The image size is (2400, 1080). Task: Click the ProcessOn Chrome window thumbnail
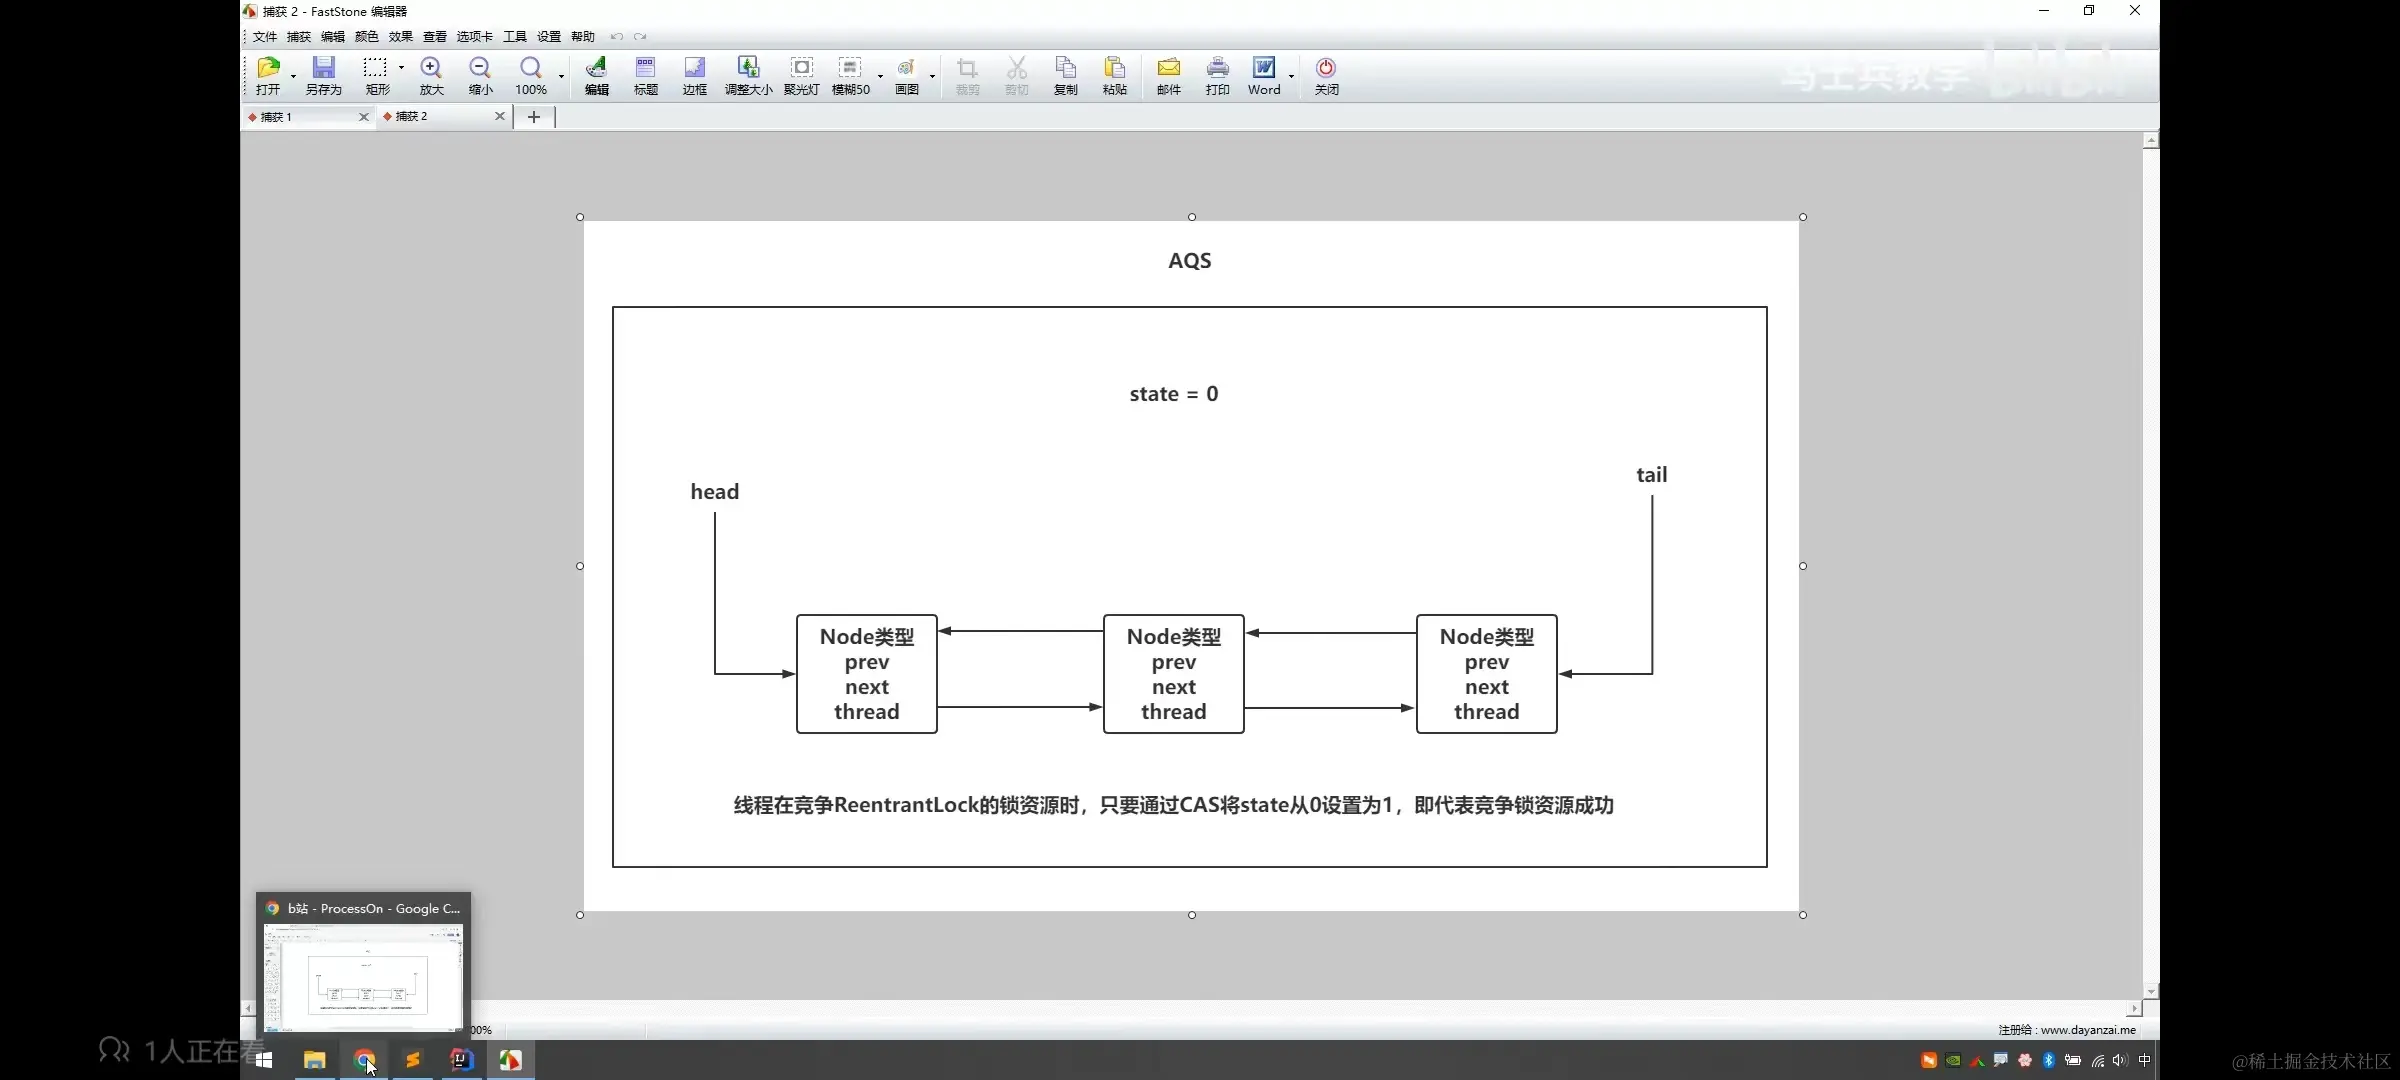pos(363,975)
